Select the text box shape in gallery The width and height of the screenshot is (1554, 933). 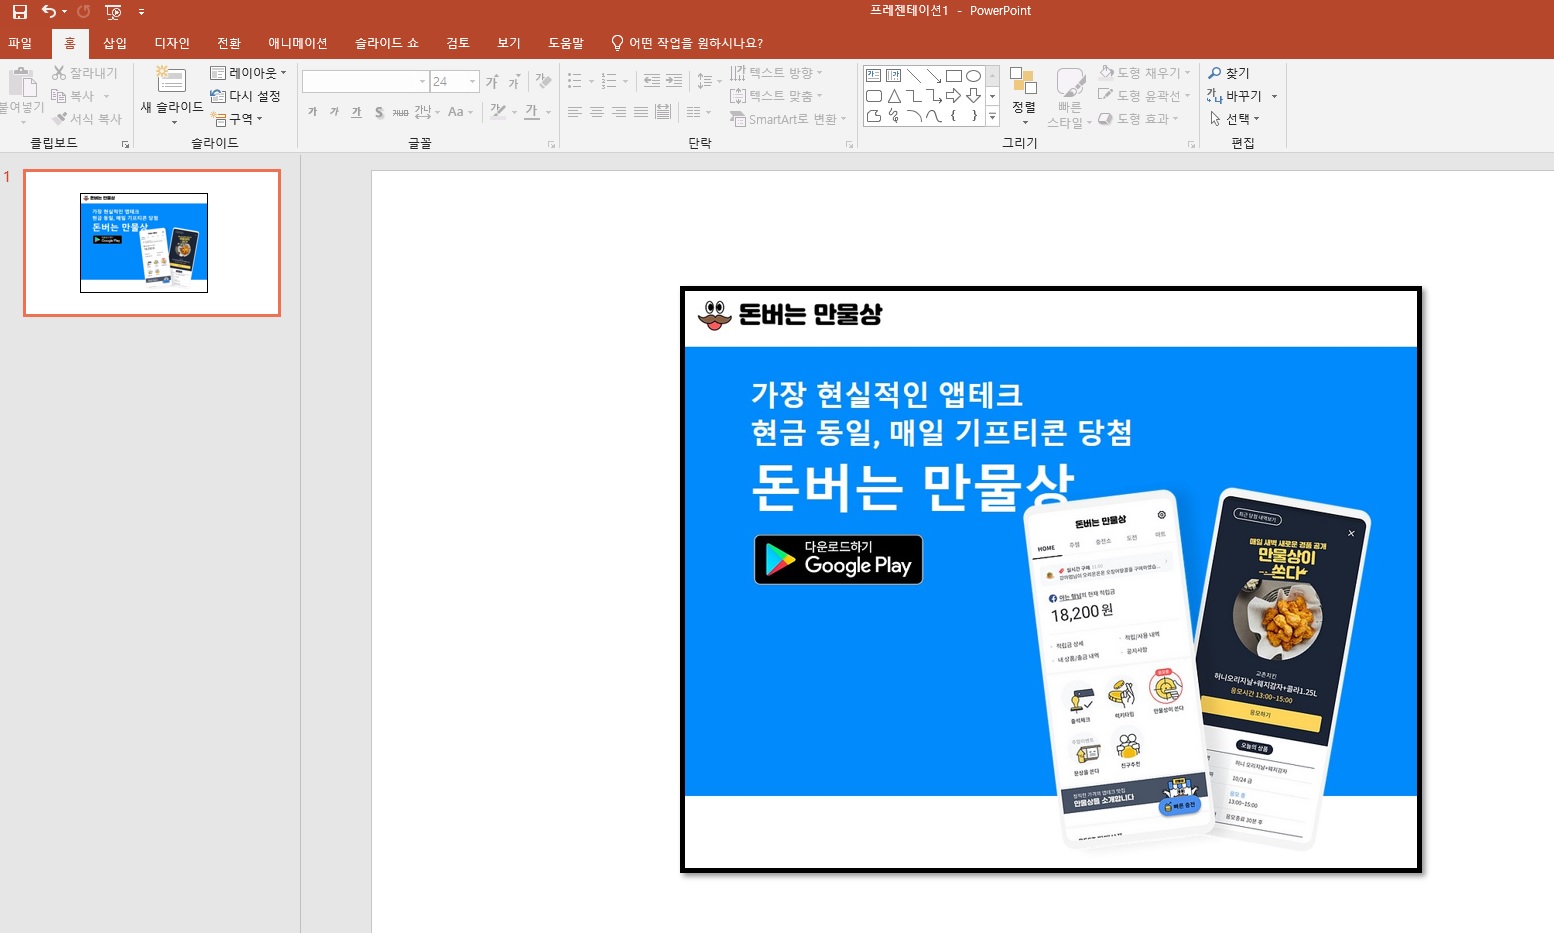tap(873, 76)
